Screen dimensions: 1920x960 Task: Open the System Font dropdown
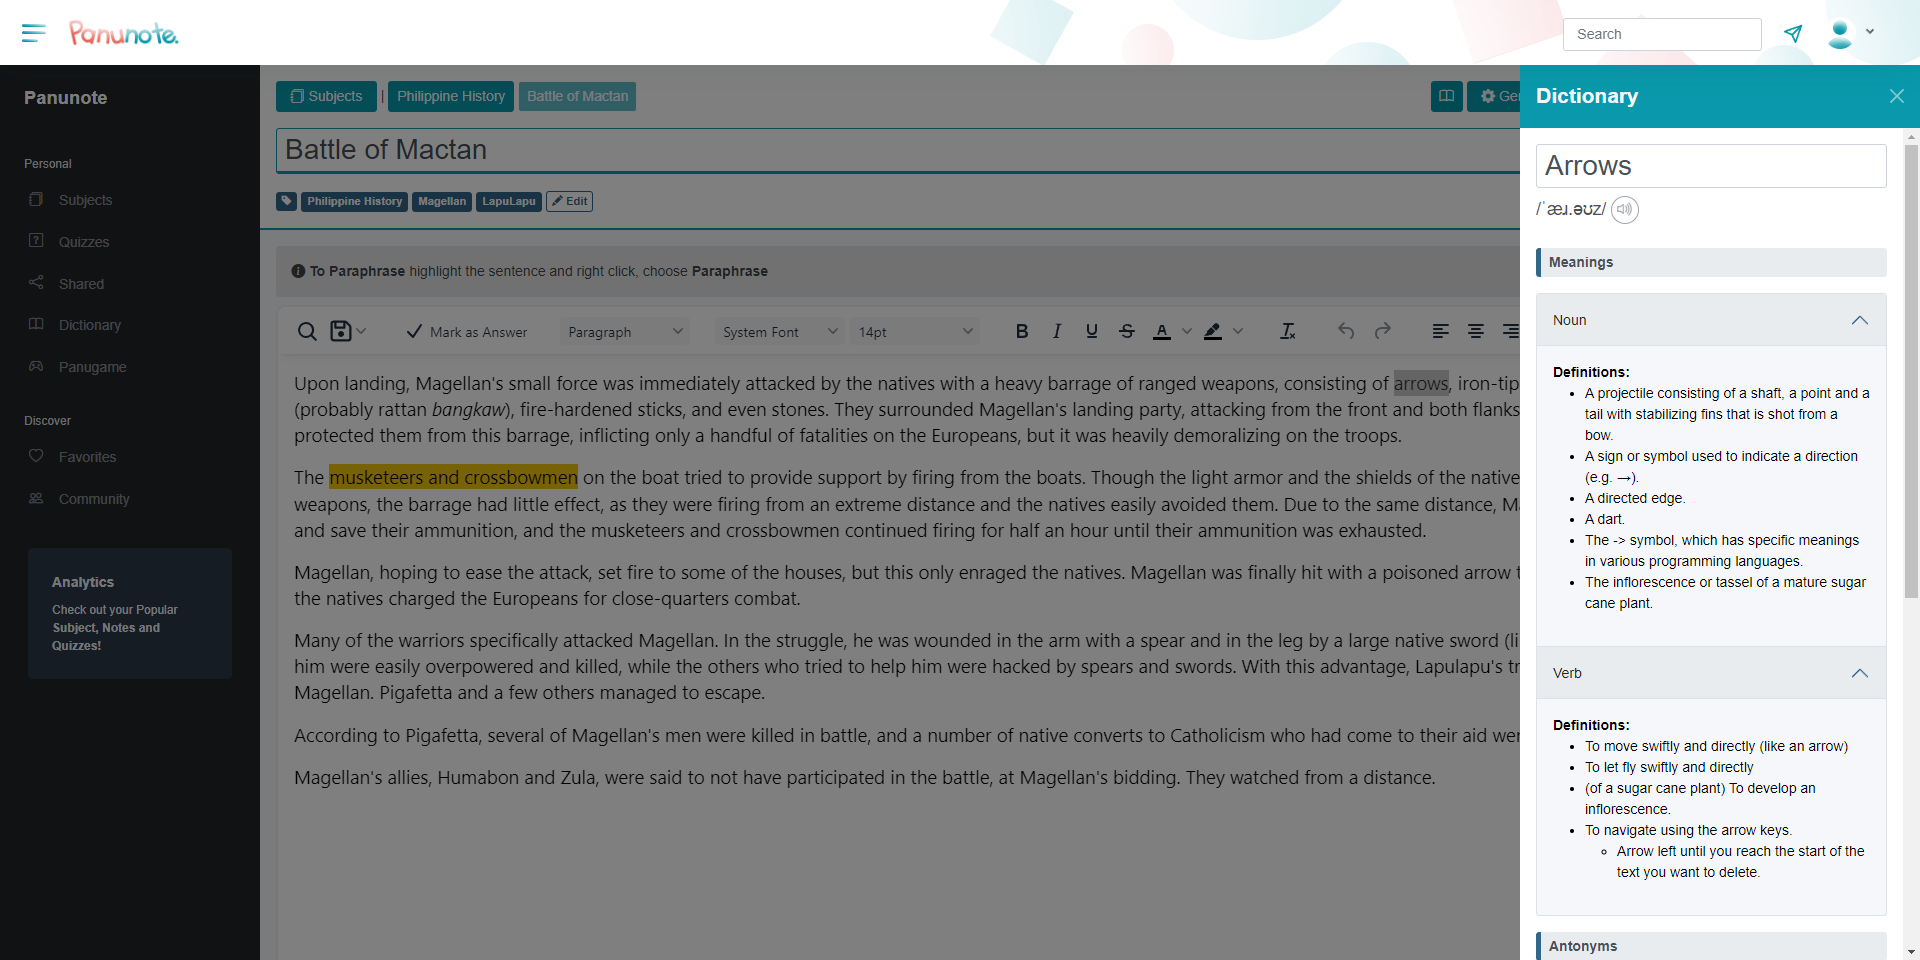point(779,332)
